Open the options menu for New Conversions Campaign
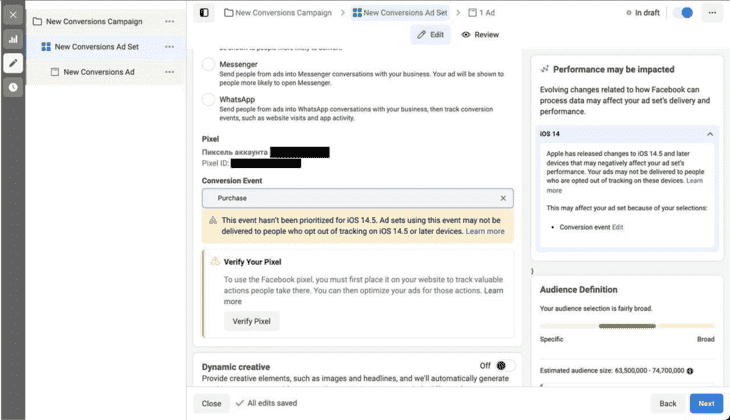Screen dimensions: 730x420 pyautogui.click(x=169, y=21)
